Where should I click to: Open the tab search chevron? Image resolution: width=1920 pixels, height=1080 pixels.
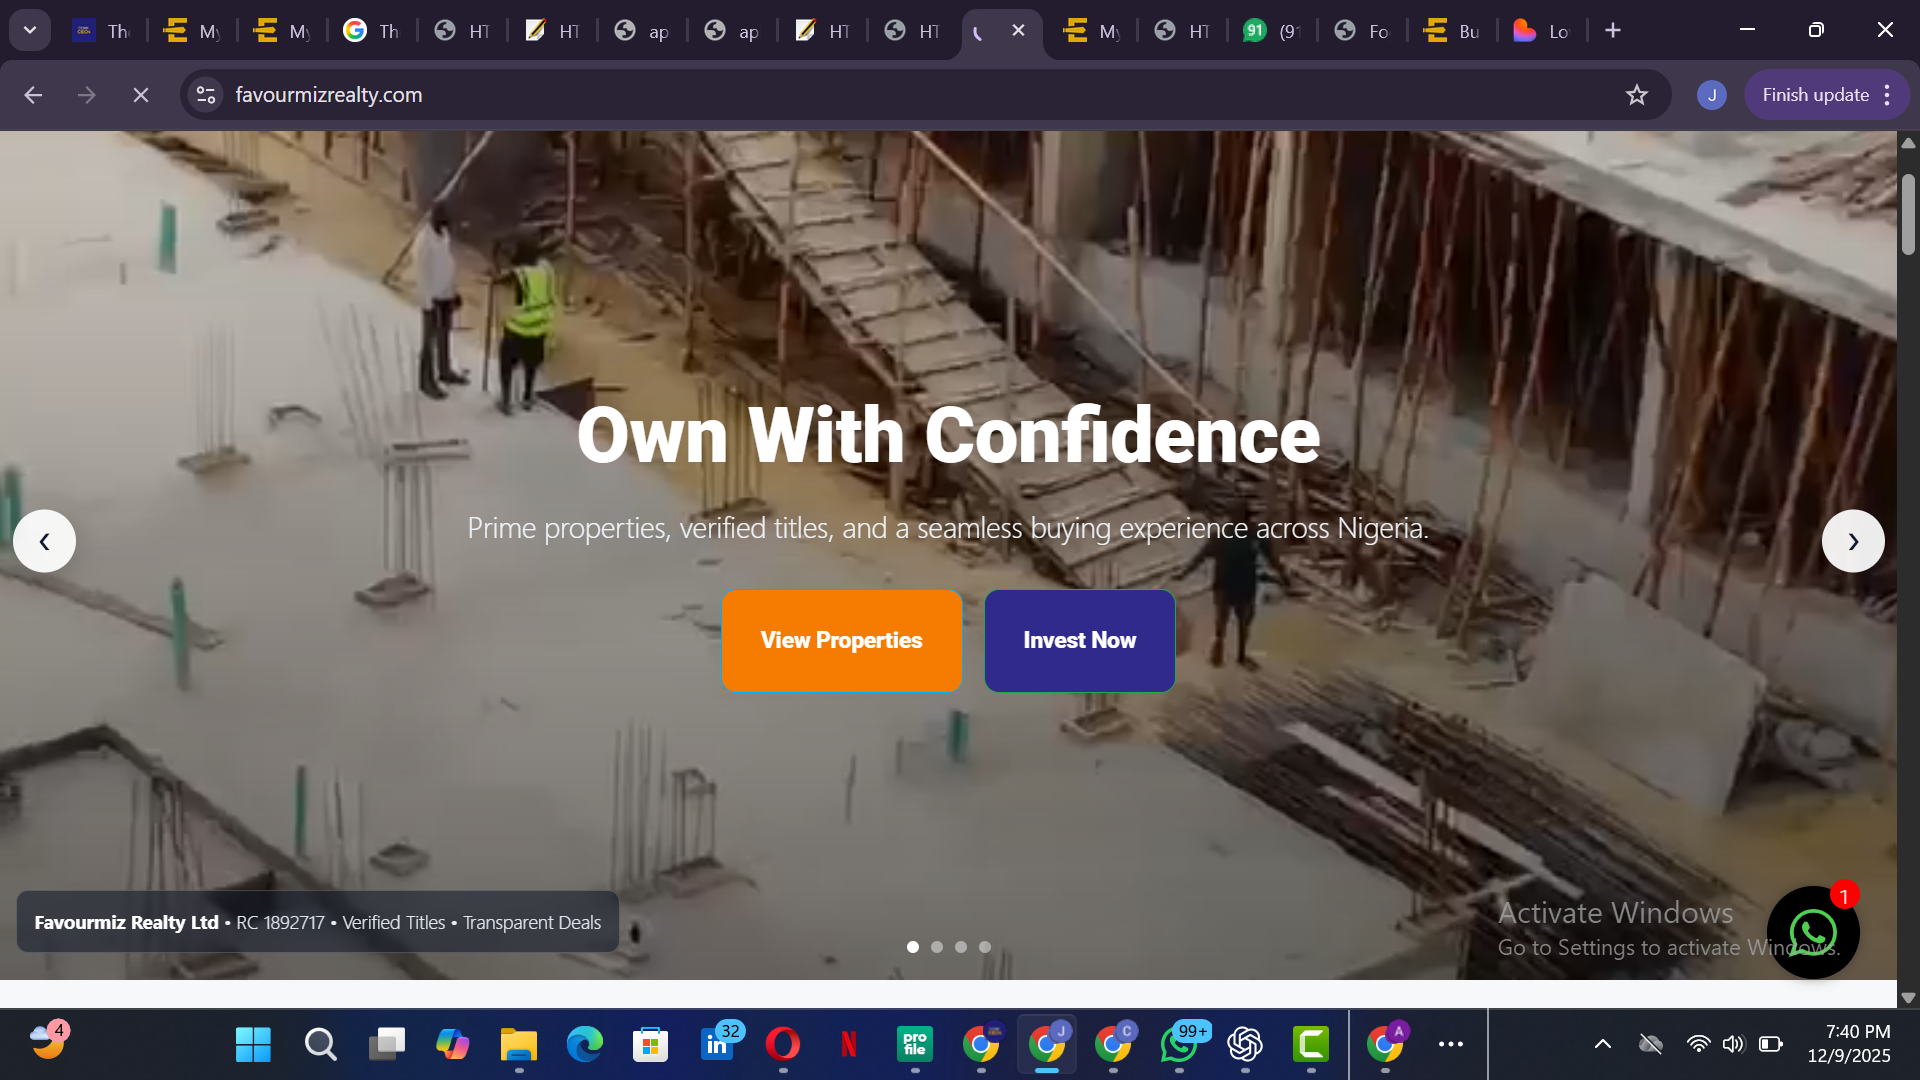tap(29, 29)
